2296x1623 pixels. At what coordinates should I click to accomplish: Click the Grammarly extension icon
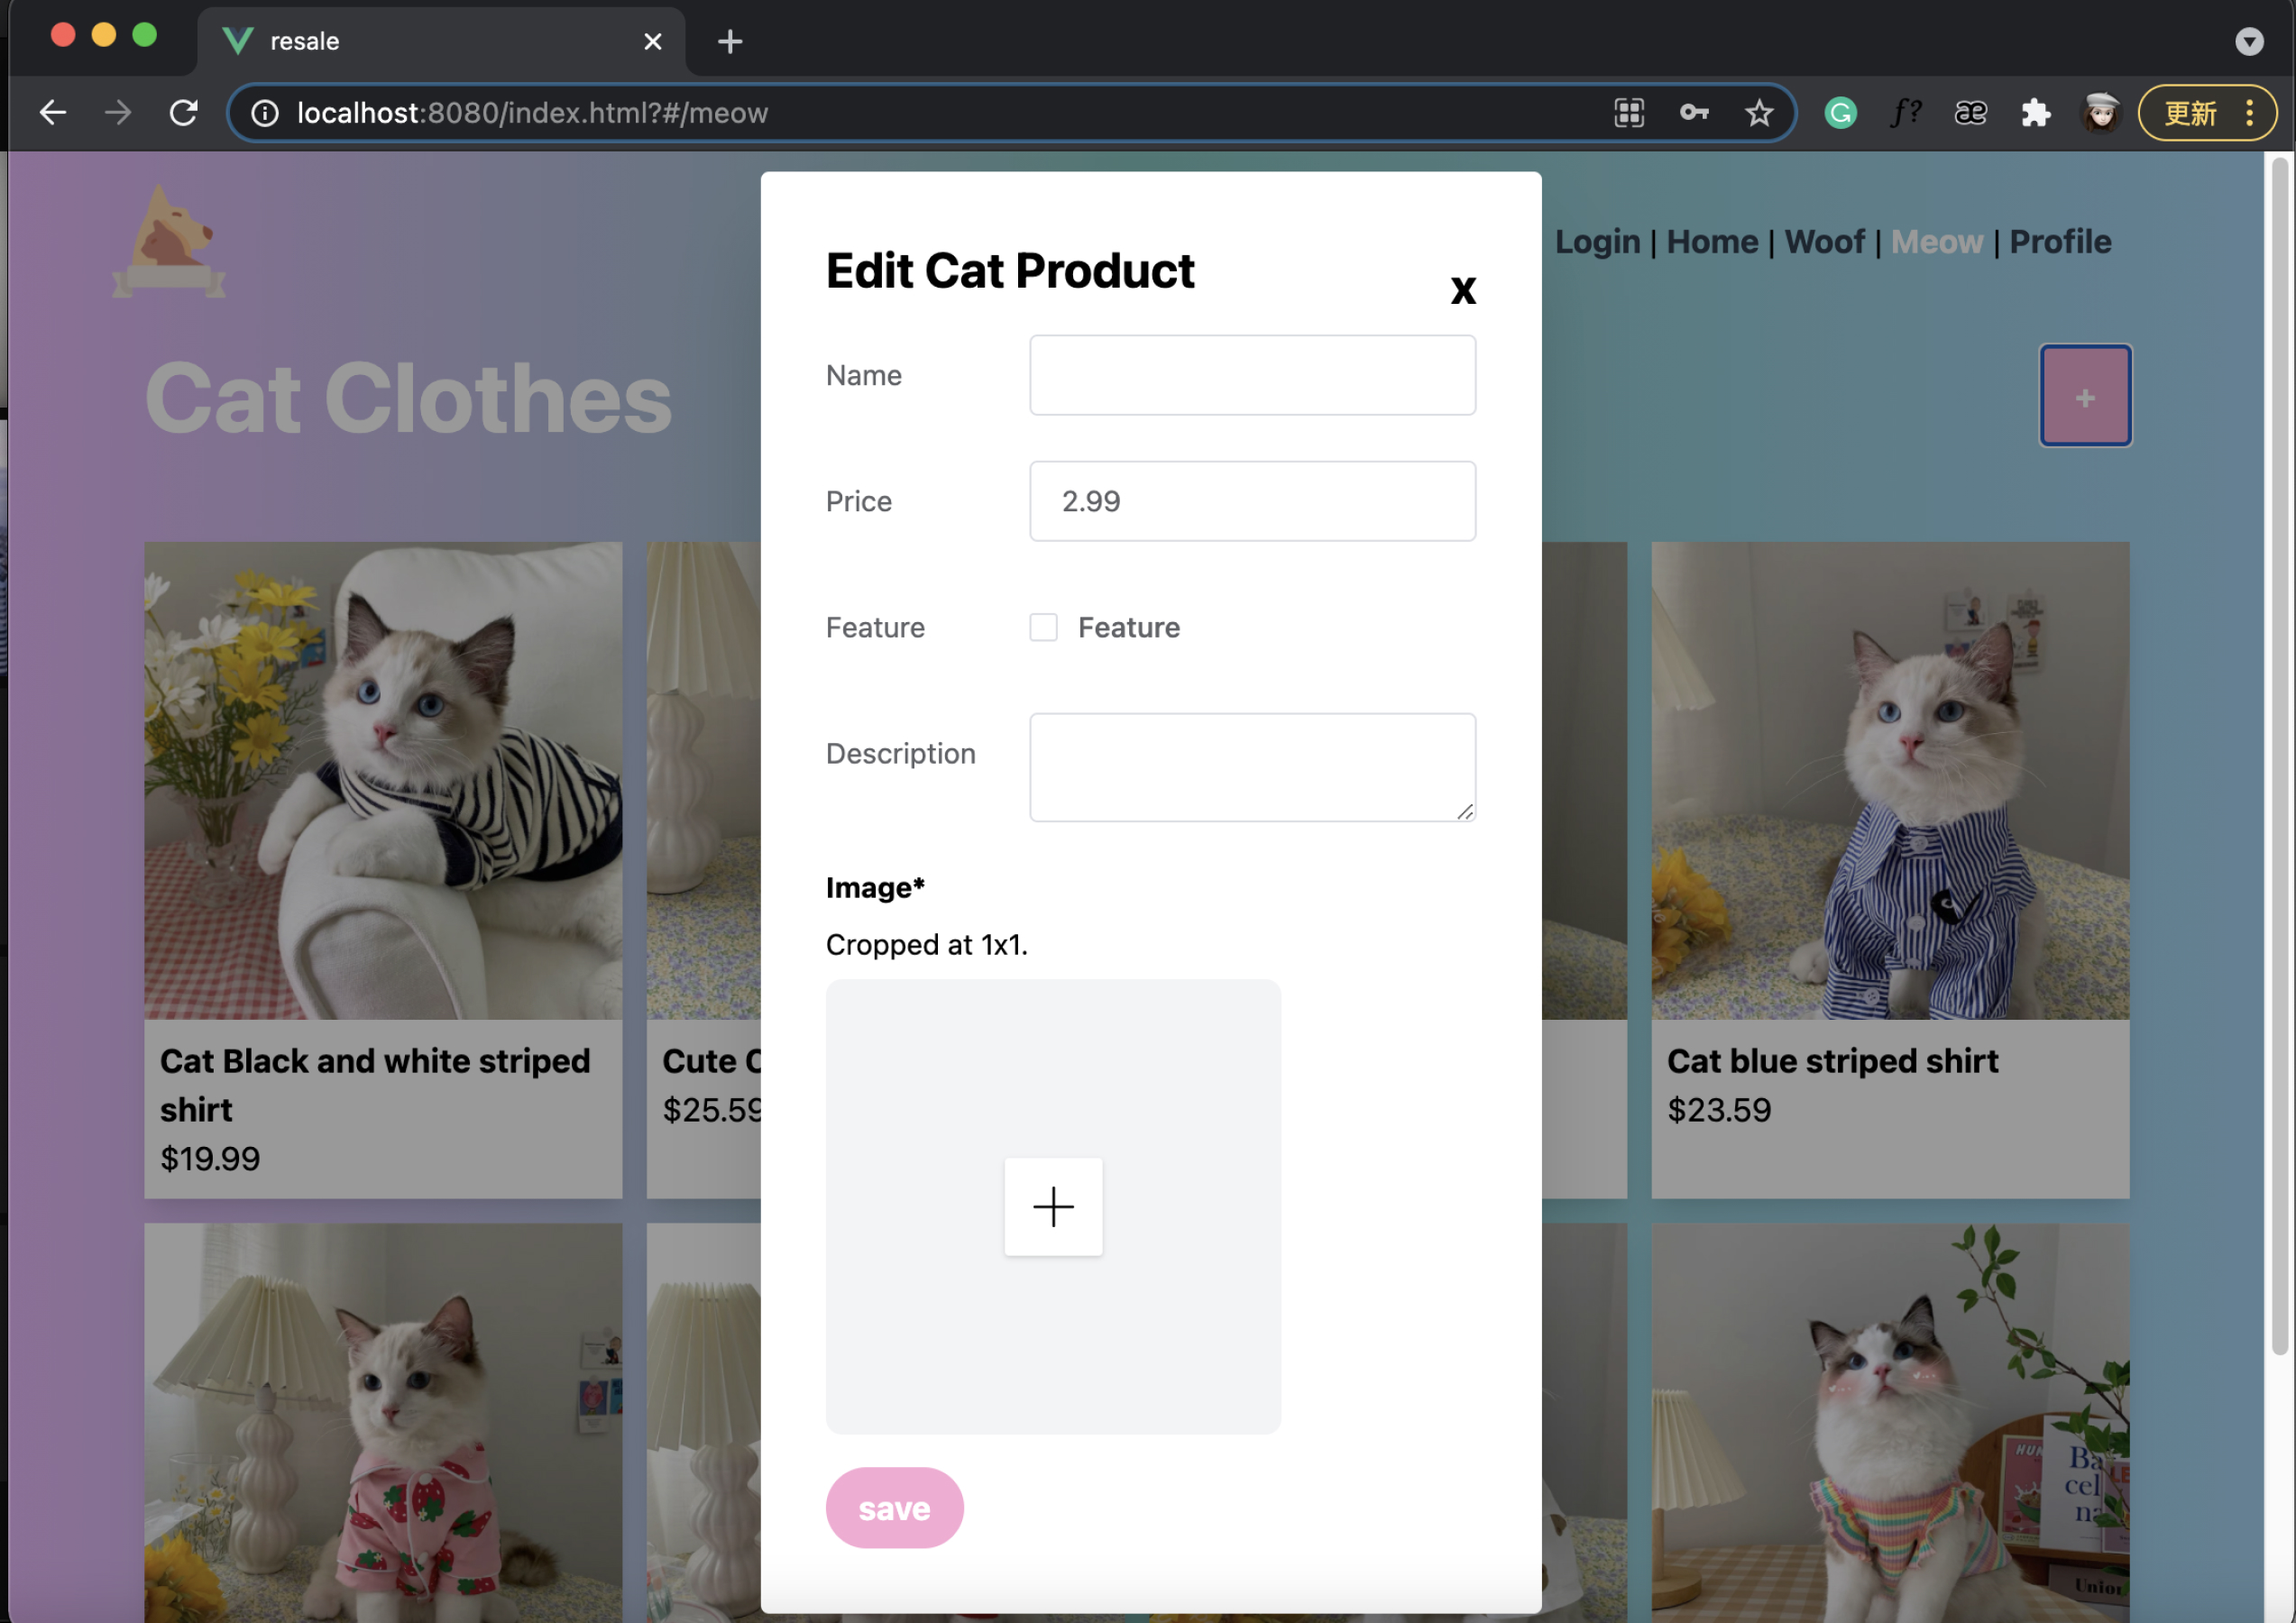(x=1840, y=113)
